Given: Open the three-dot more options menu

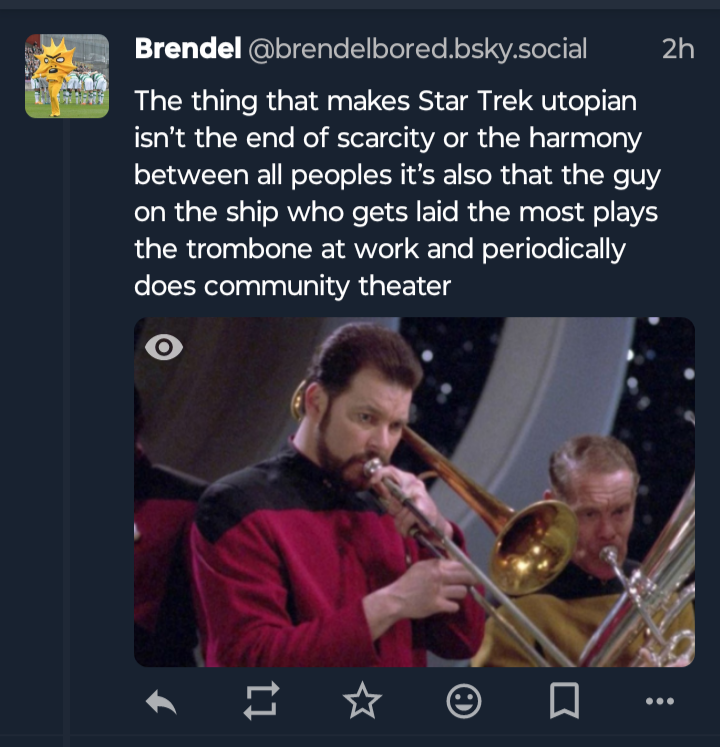Looking at the screenshot, I should tap(660, 702).
